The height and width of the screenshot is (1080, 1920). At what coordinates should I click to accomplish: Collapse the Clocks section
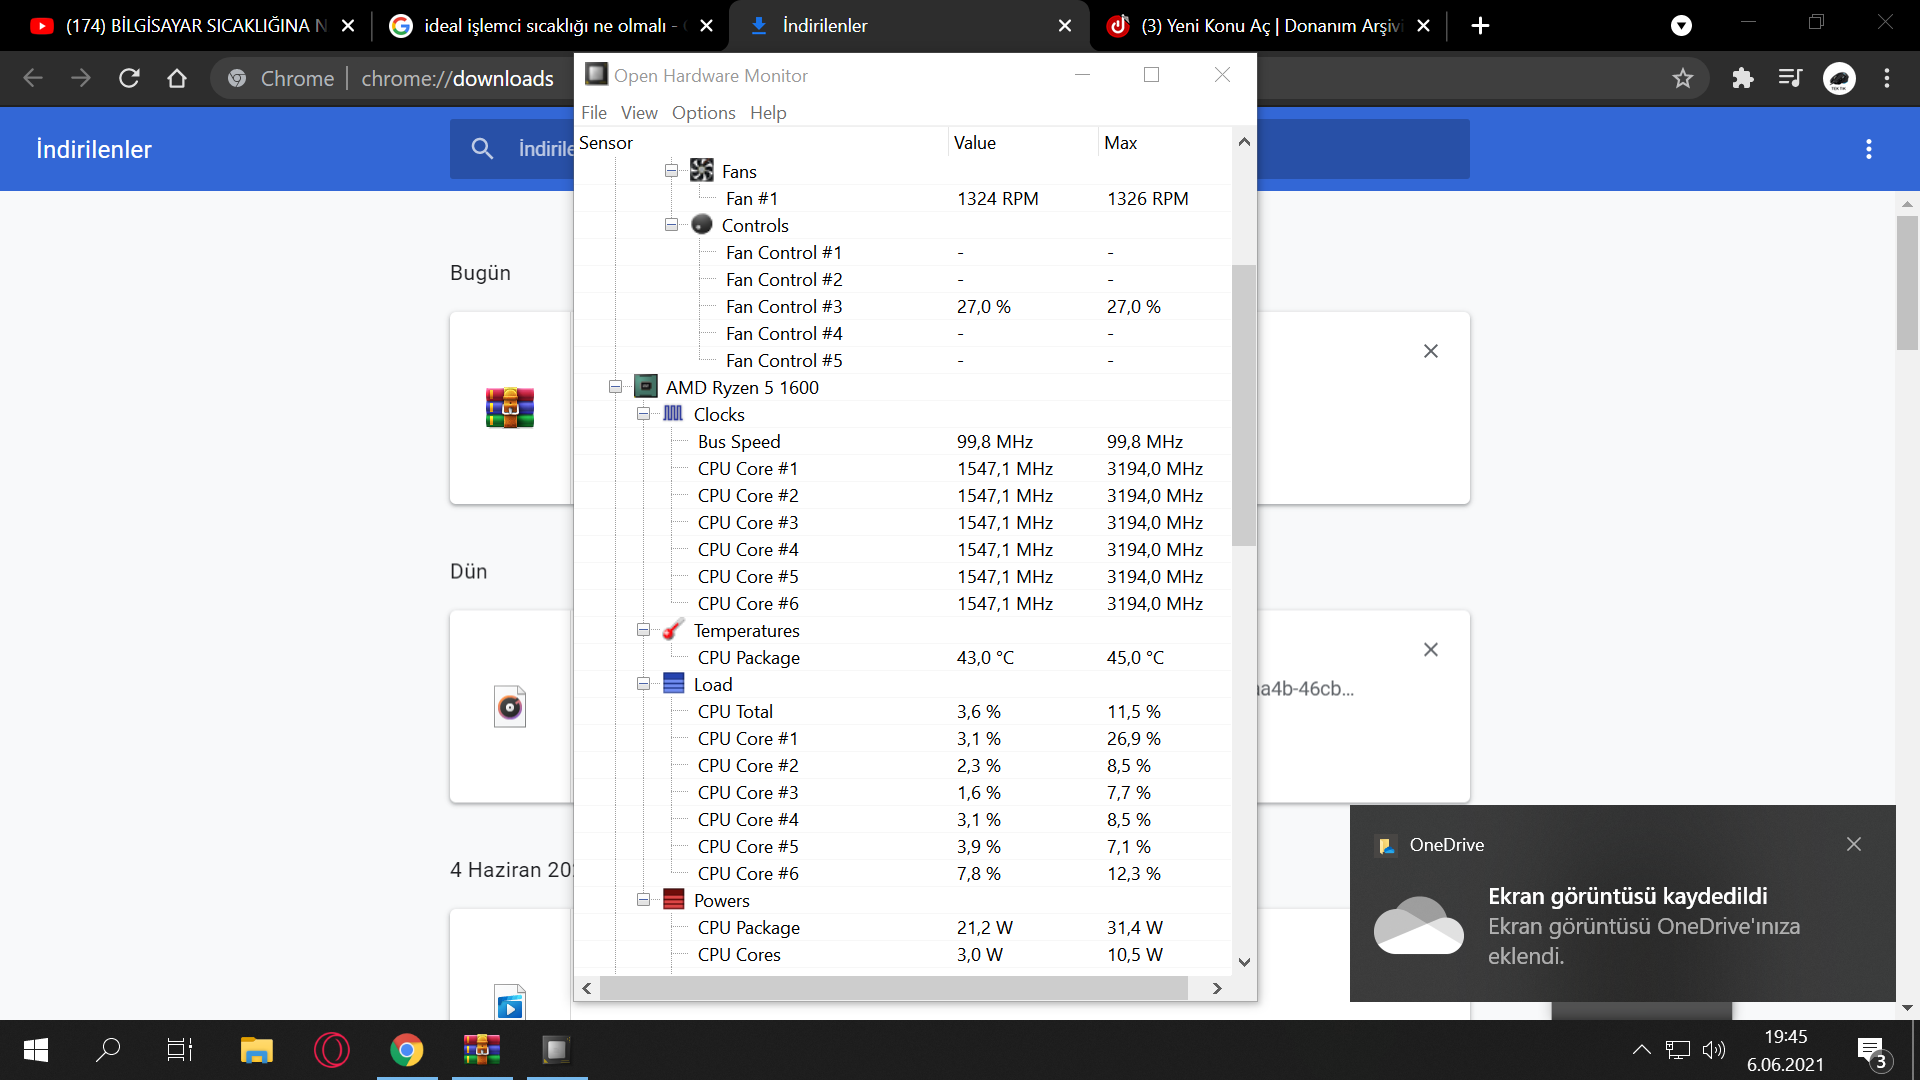pos(643,414)
